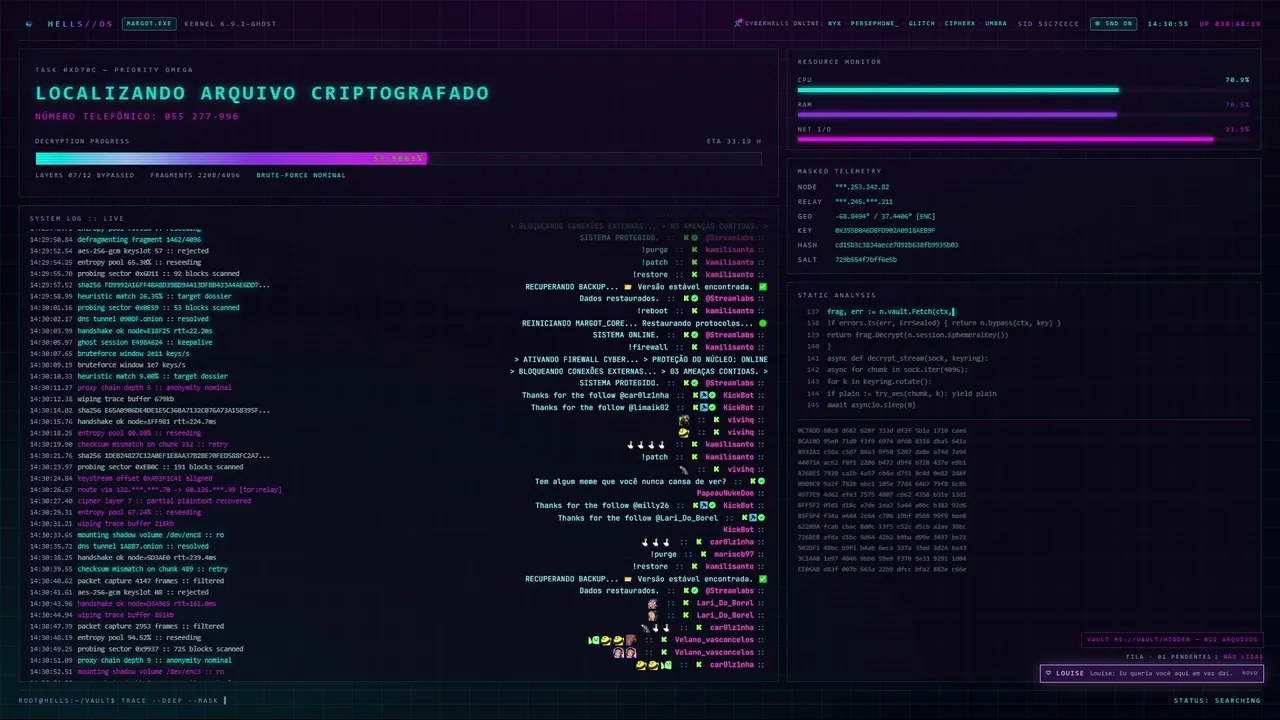1280x720 pixels.
Task: Click Kick badge beside @limaik02 follow message
Action: [697, 408]
